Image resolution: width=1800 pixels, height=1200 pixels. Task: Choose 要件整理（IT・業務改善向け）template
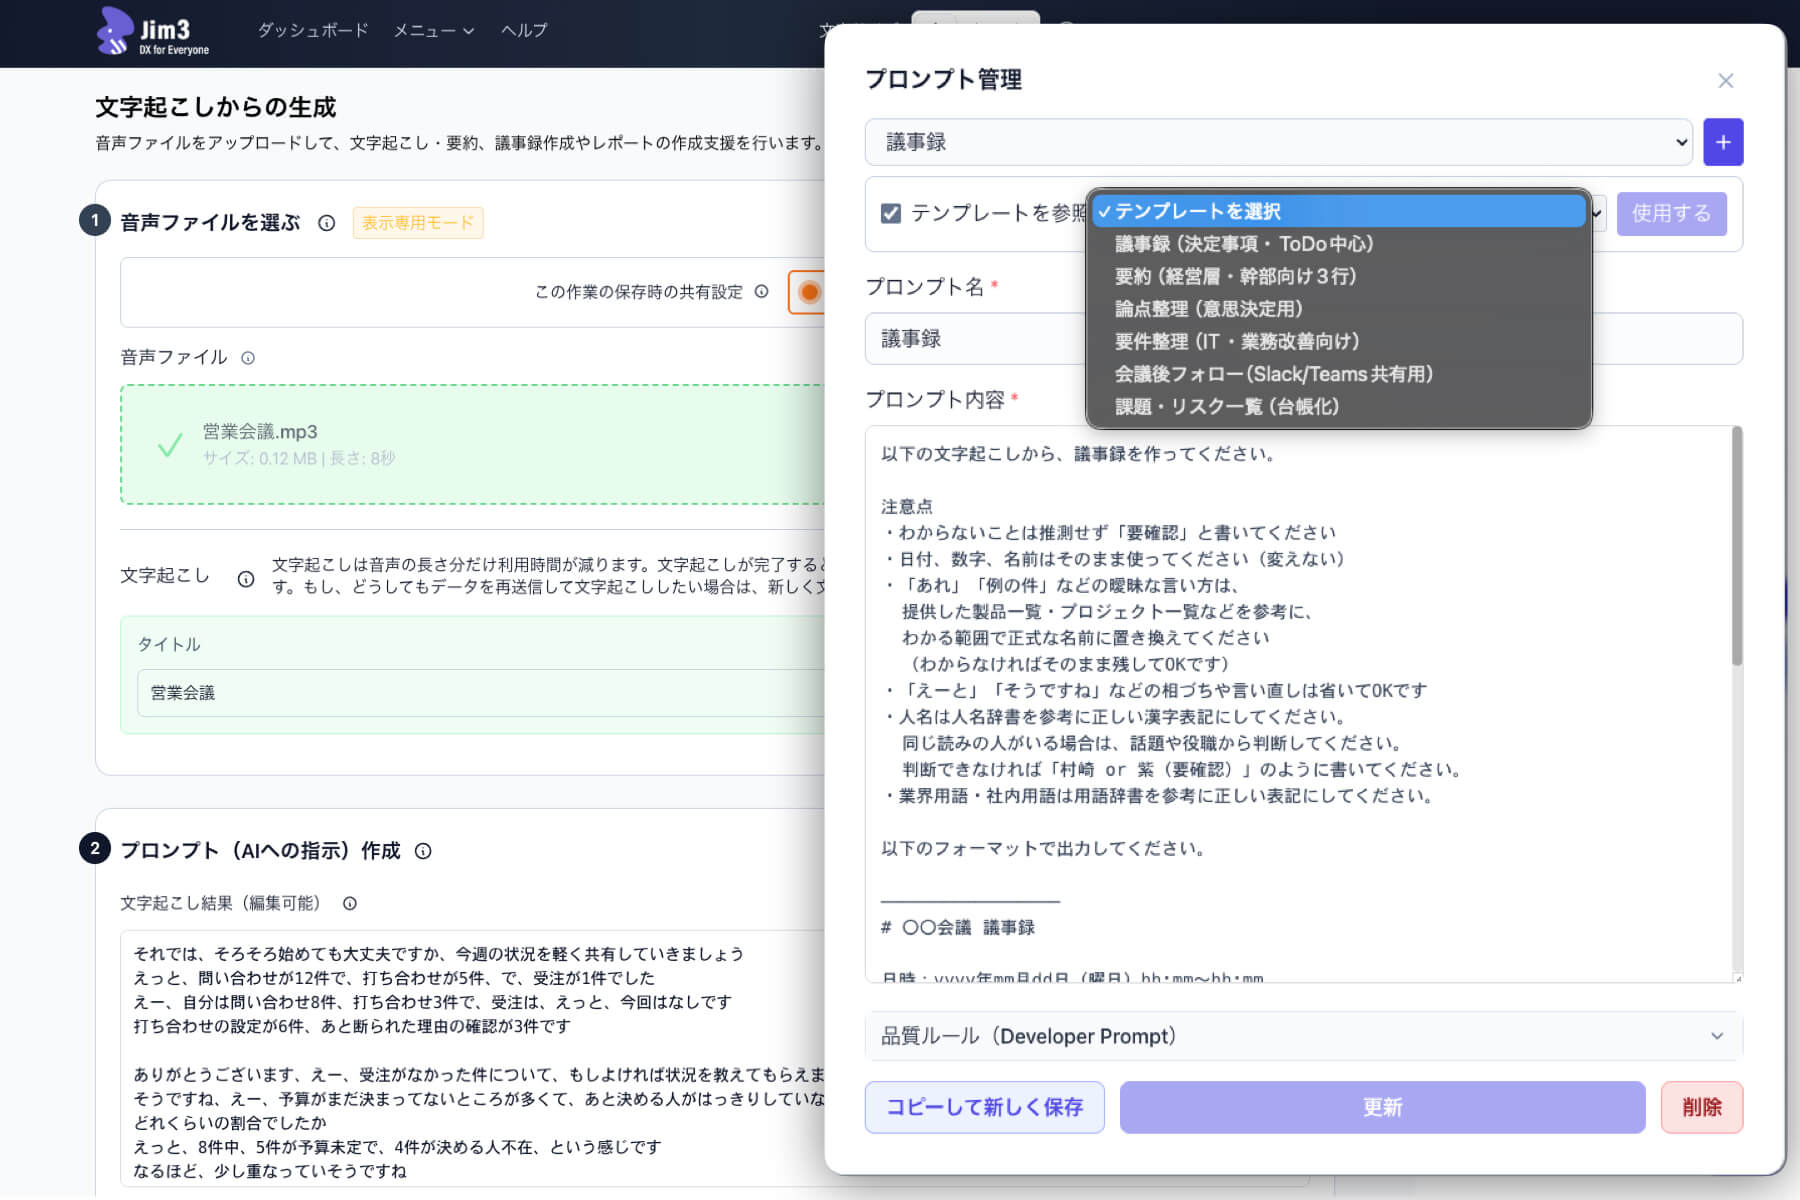(1339, 341)
